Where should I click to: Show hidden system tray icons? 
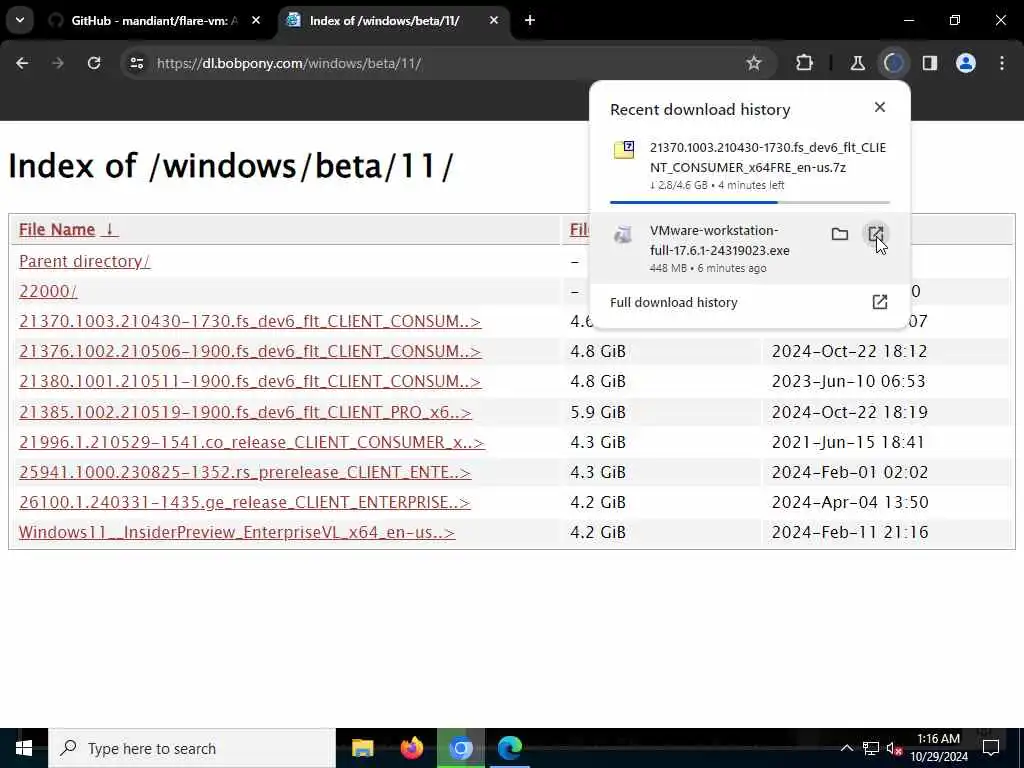pos(846,748)
